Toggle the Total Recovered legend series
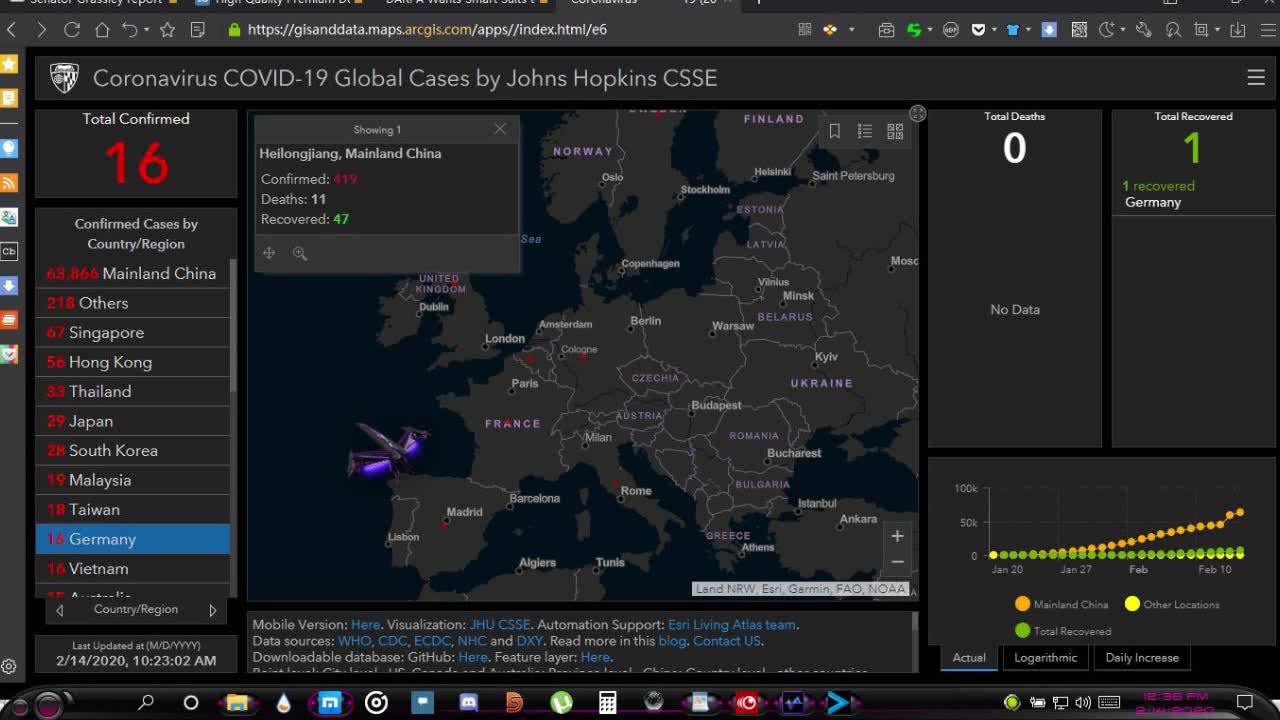 pos(1063,631)
